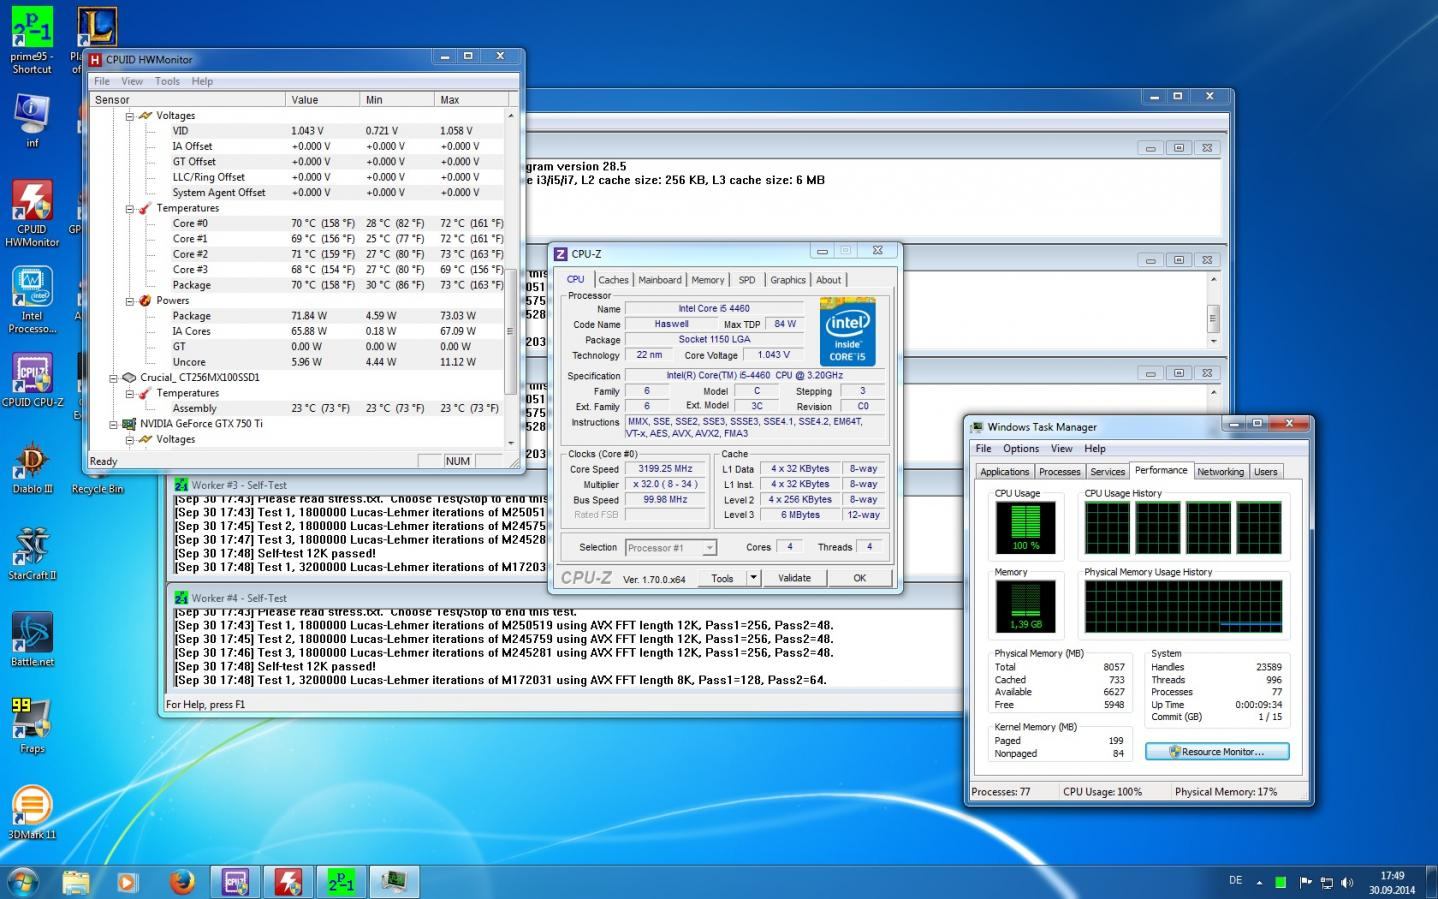This screenshot has width=1438, height=899.
Task: Switch to Graphics tab in CPU-Z
Action: pos(788,280)
